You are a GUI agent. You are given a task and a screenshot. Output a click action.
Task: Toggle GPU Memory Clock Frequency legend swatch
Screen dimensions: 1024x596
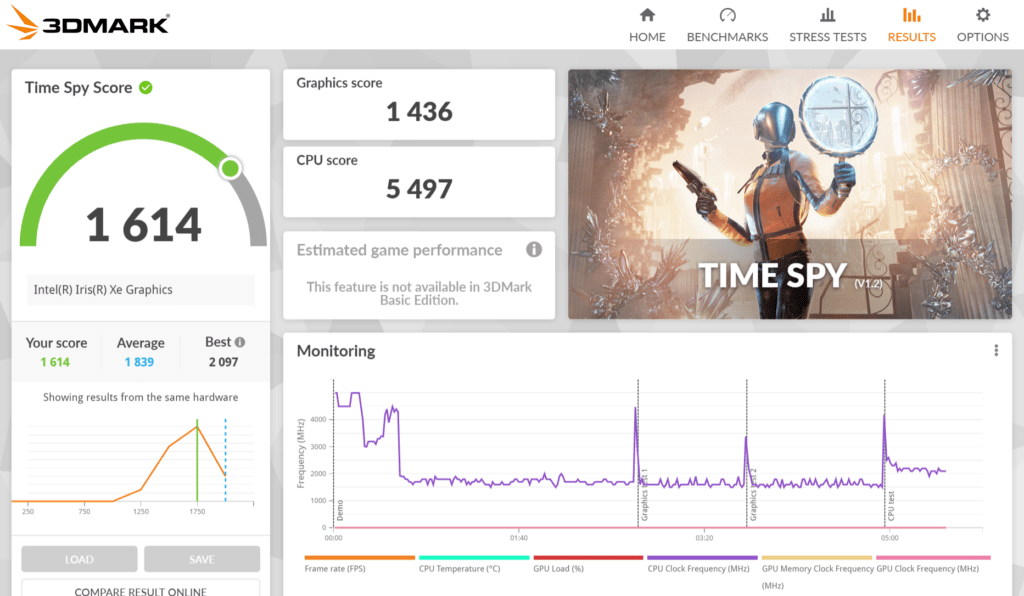[x=816, y=557]
